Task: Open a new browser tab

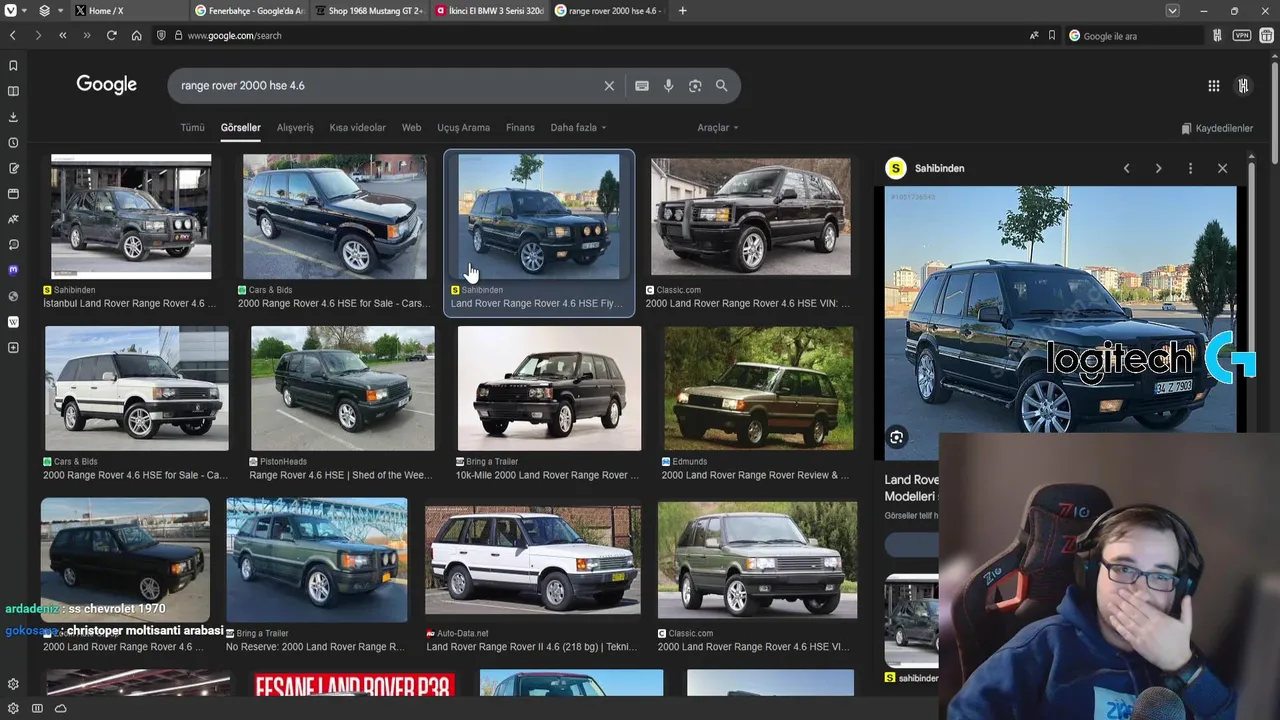Action: point(682,11)
